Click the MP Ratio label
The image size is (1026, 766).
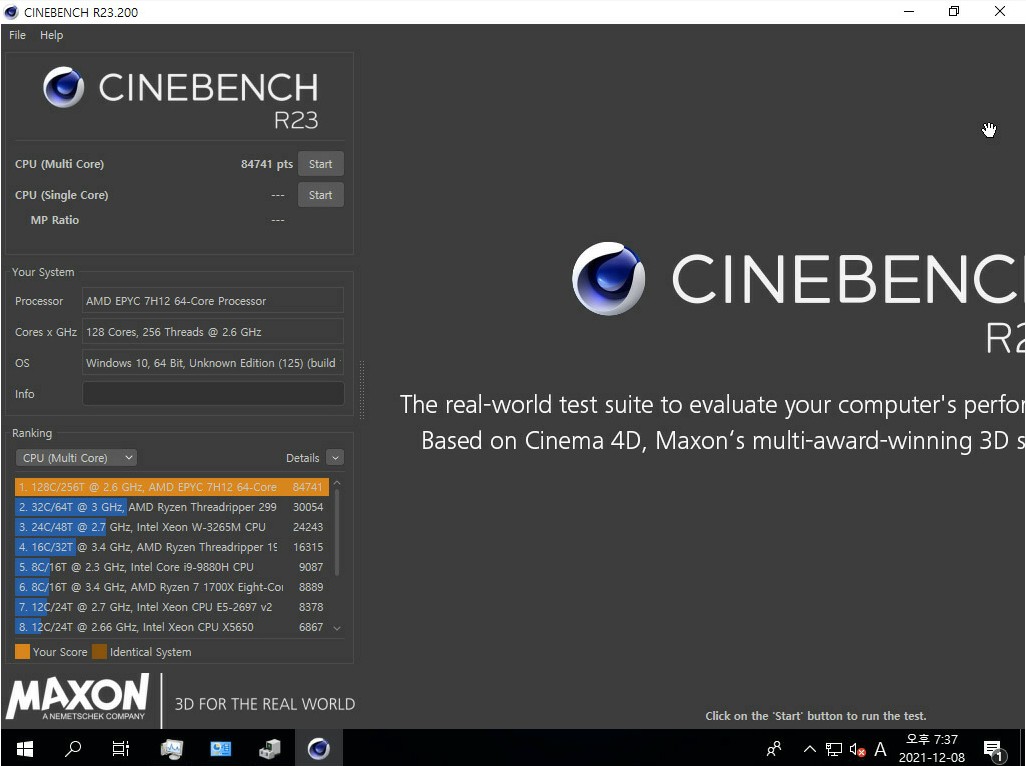(54, 220)
